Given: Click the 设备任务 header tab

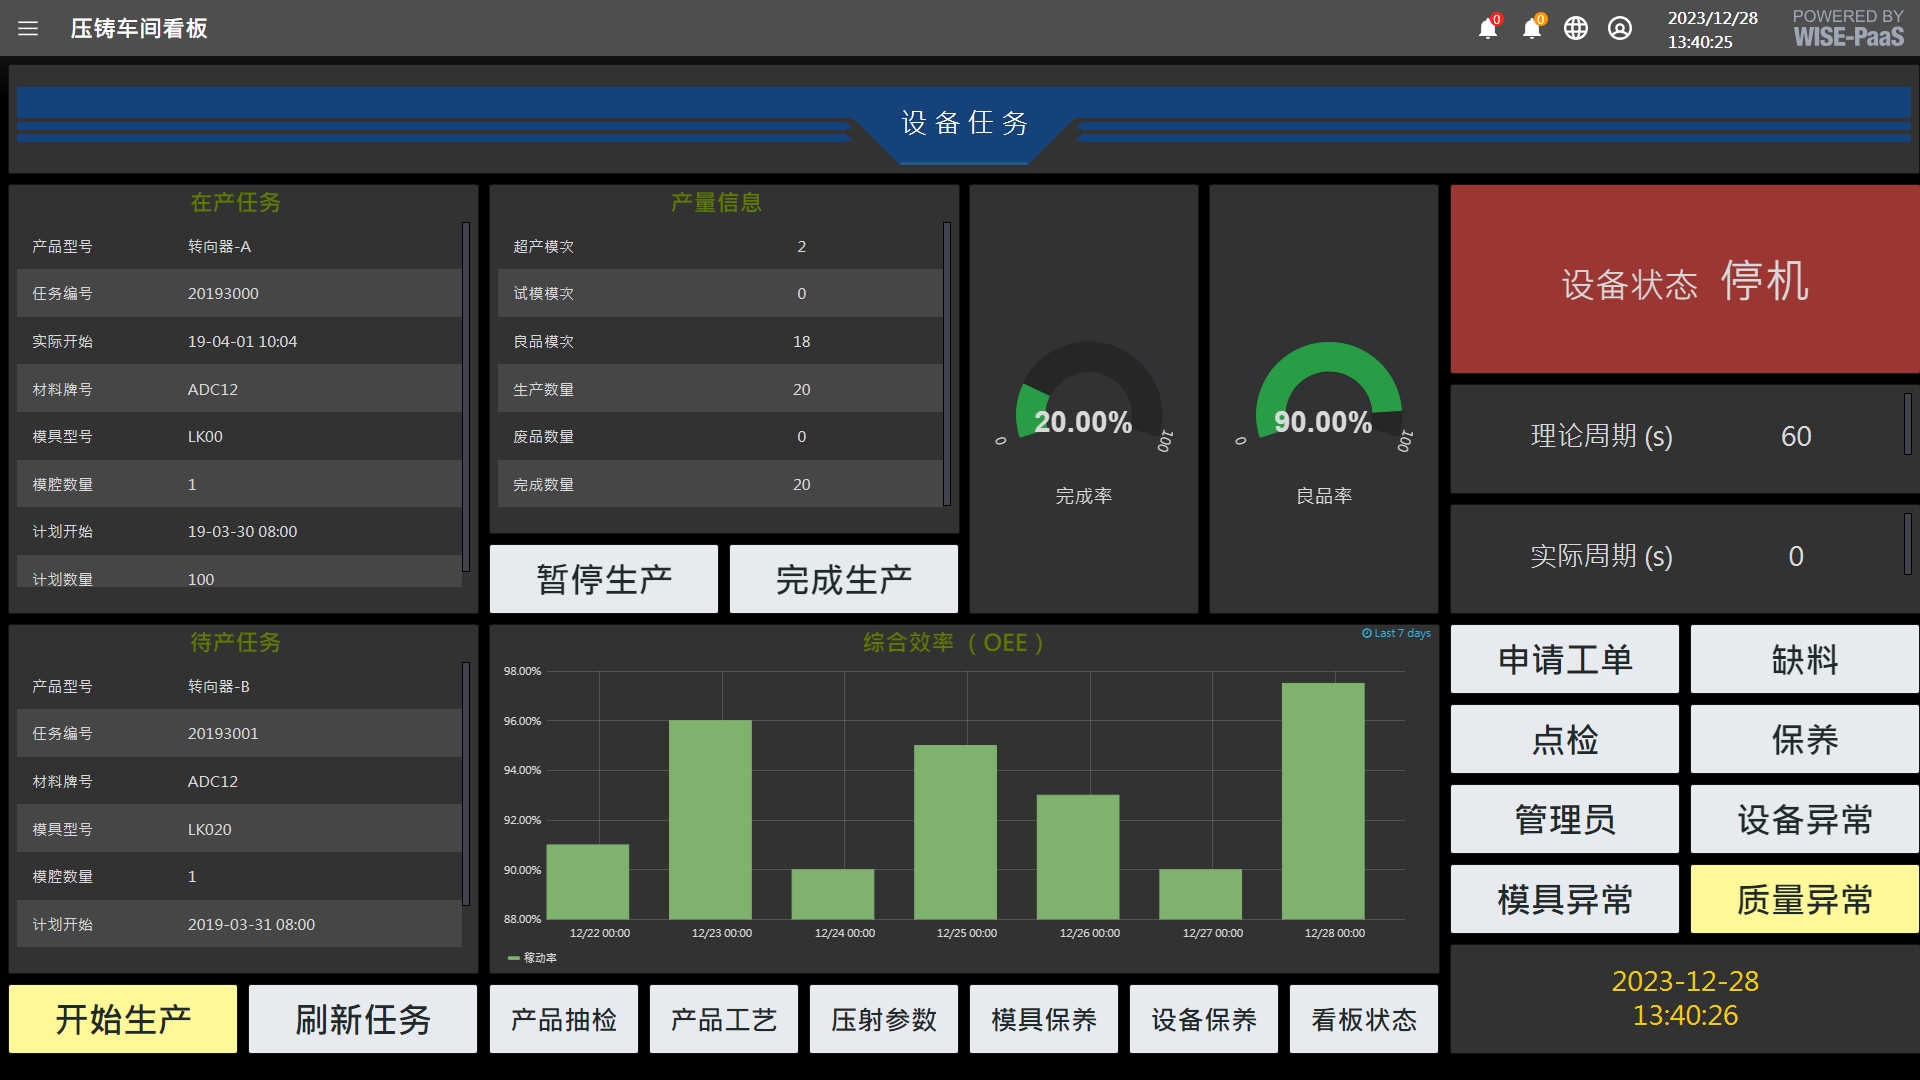Looking at the screenshot, I should click(x=965, y=123).
